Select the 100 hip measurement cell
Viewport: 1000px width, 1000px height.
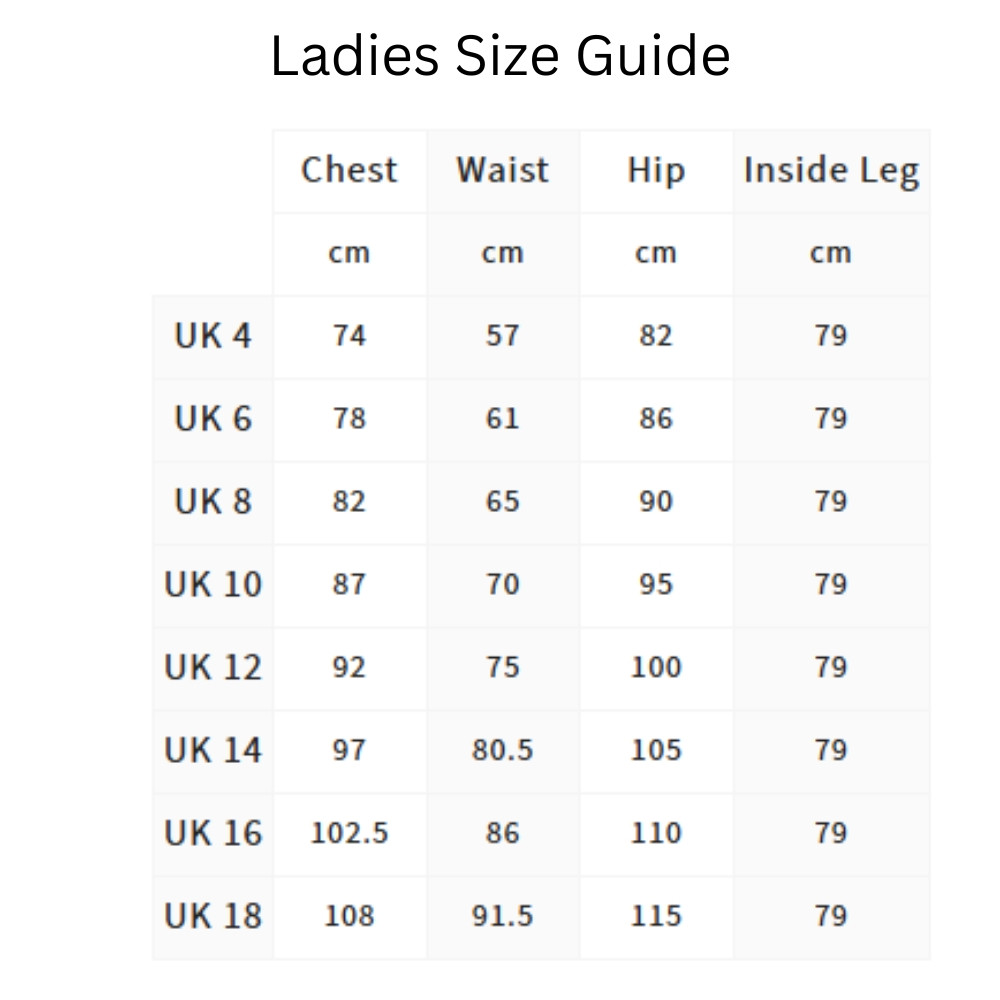(x=656, y=668)
